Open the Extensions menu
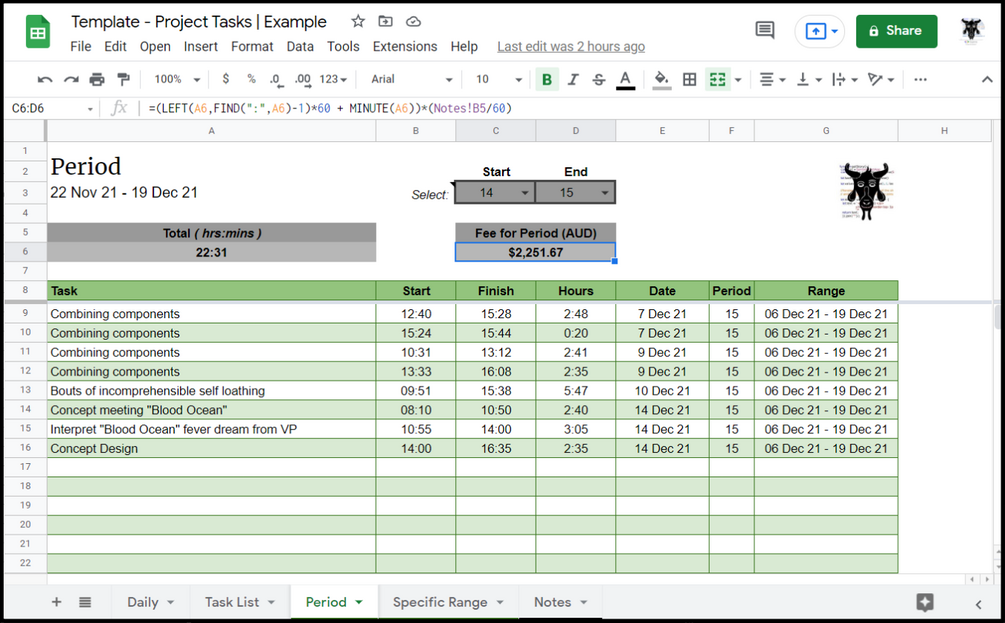 click(x=405, y=47)
